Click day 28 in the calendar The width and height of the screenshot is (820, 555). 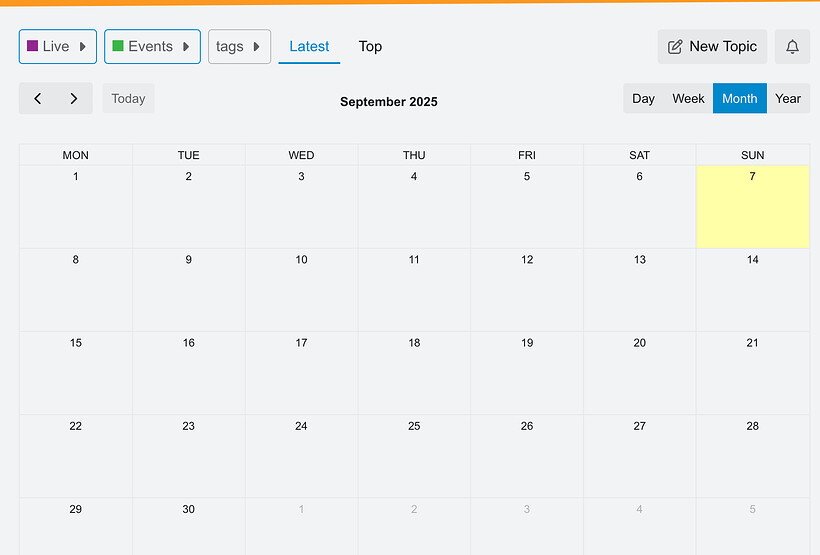click(753, 456)
